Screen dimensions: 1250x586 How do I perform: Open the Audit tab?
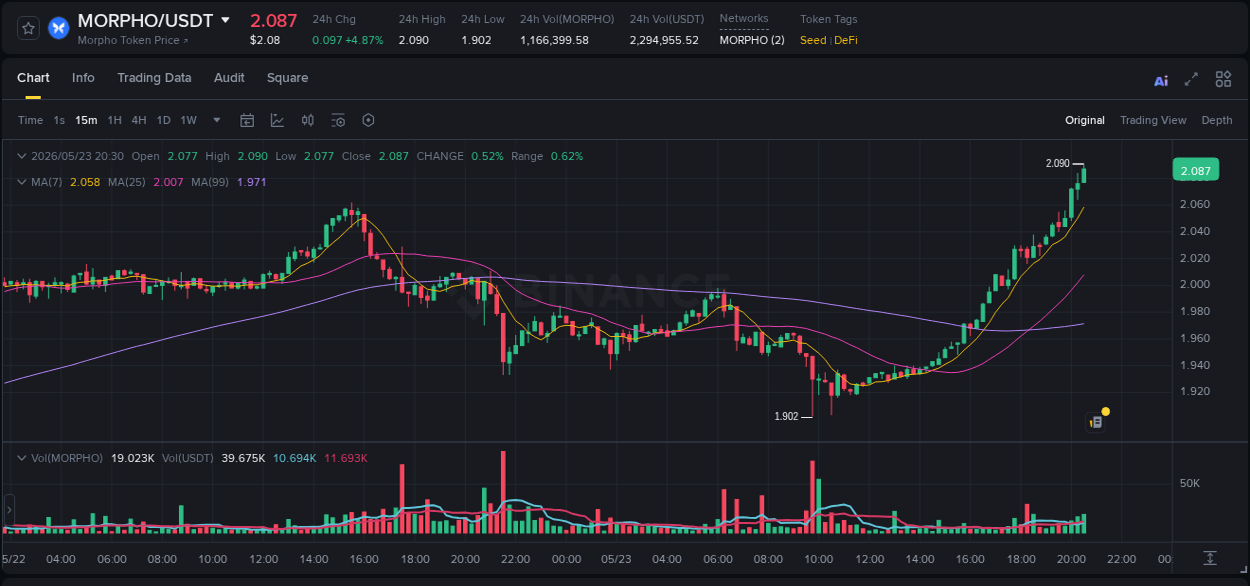point(229,78)
